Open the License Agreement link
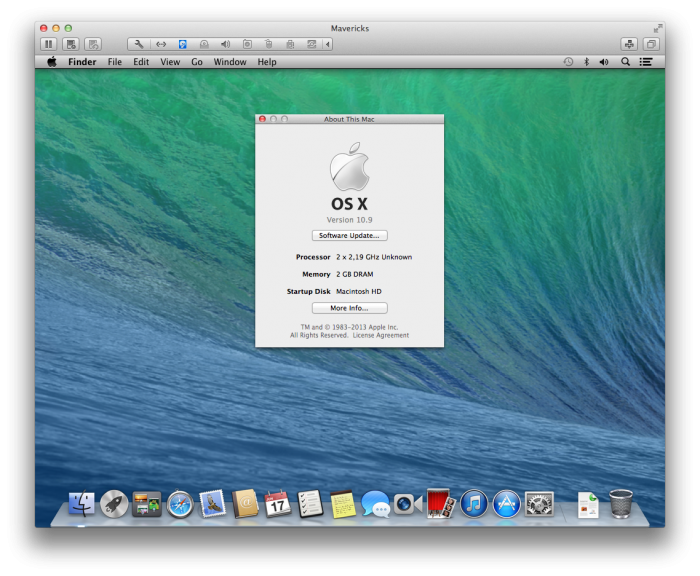This screenshot has width=700, height=576. [x=381, y=335]
